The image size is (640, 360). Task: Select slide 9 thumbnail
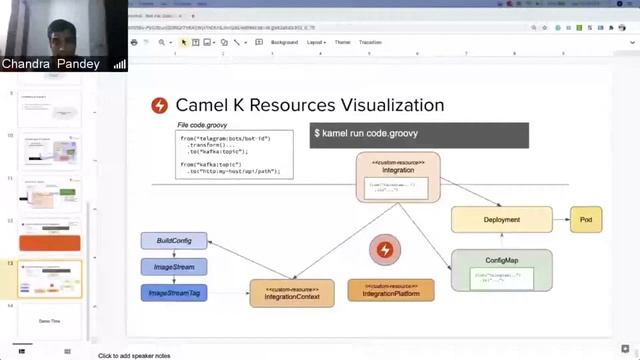click(49, 109)
